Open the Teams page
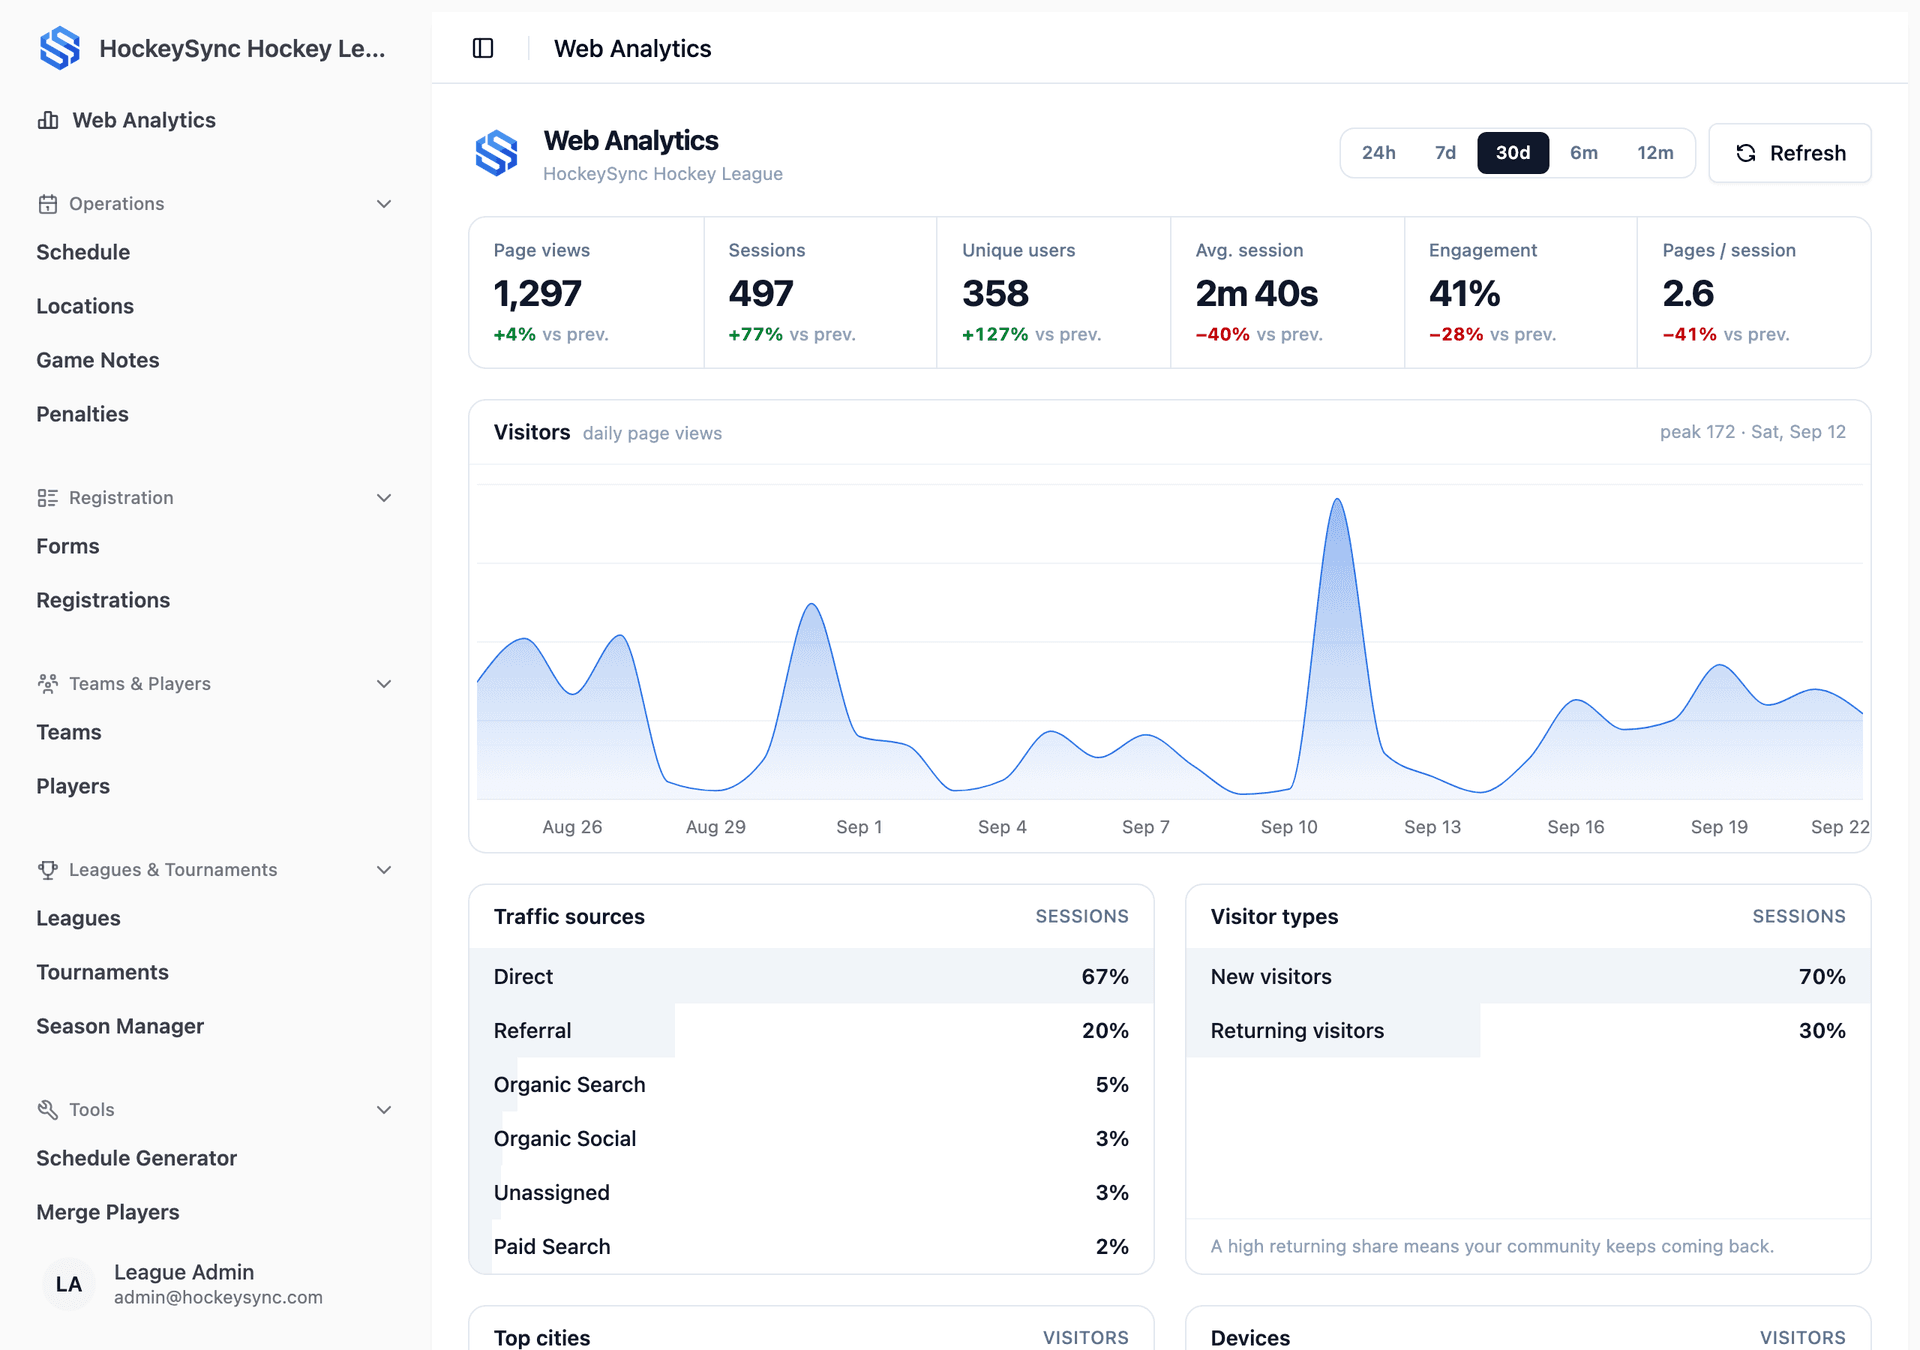The image size is (1920, 1350). pos(69,732)
